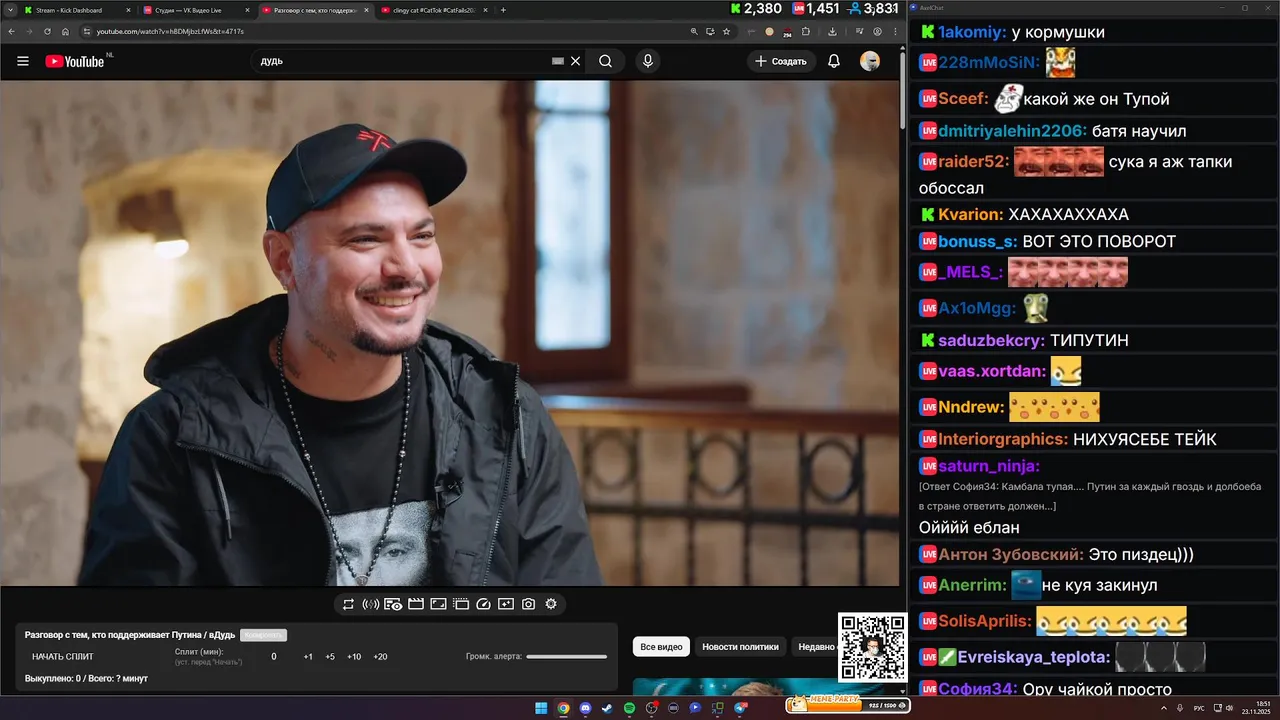
Task: Open Telegram from the taskbar
Action: (x=740, y=708)
